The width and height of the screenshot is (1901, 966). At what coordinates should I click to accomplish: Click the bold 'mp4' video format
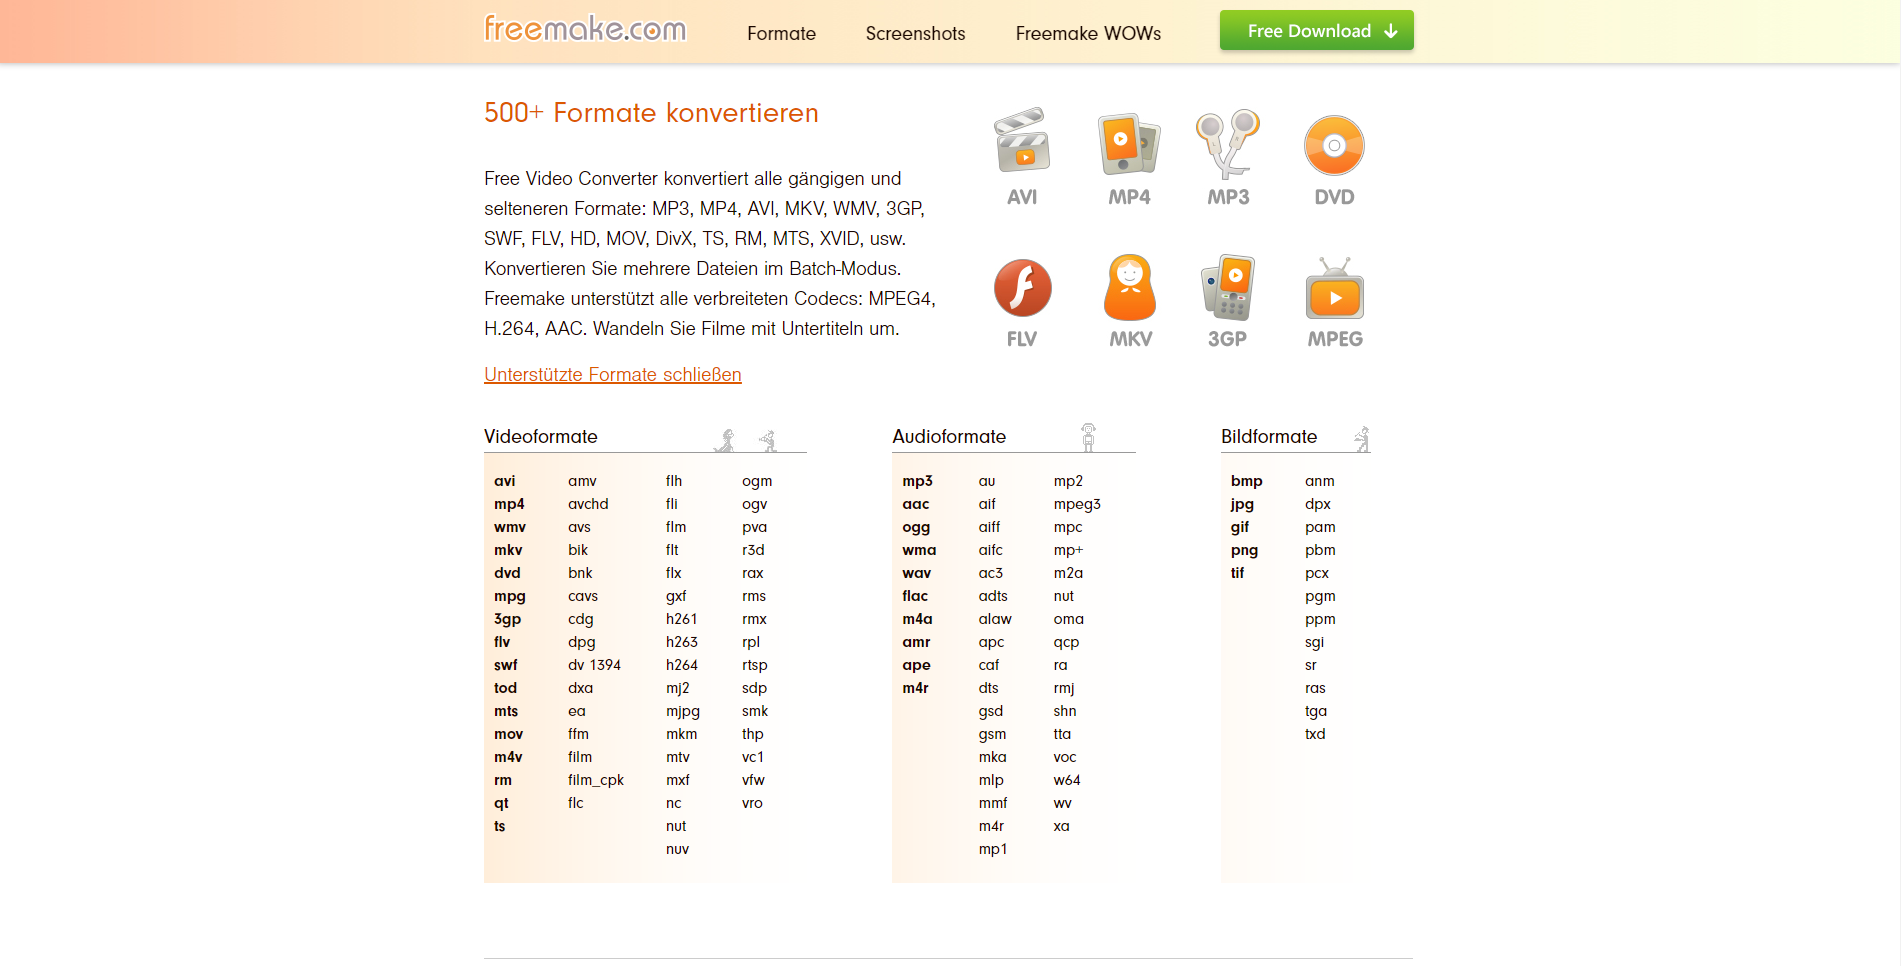point(509,504)
